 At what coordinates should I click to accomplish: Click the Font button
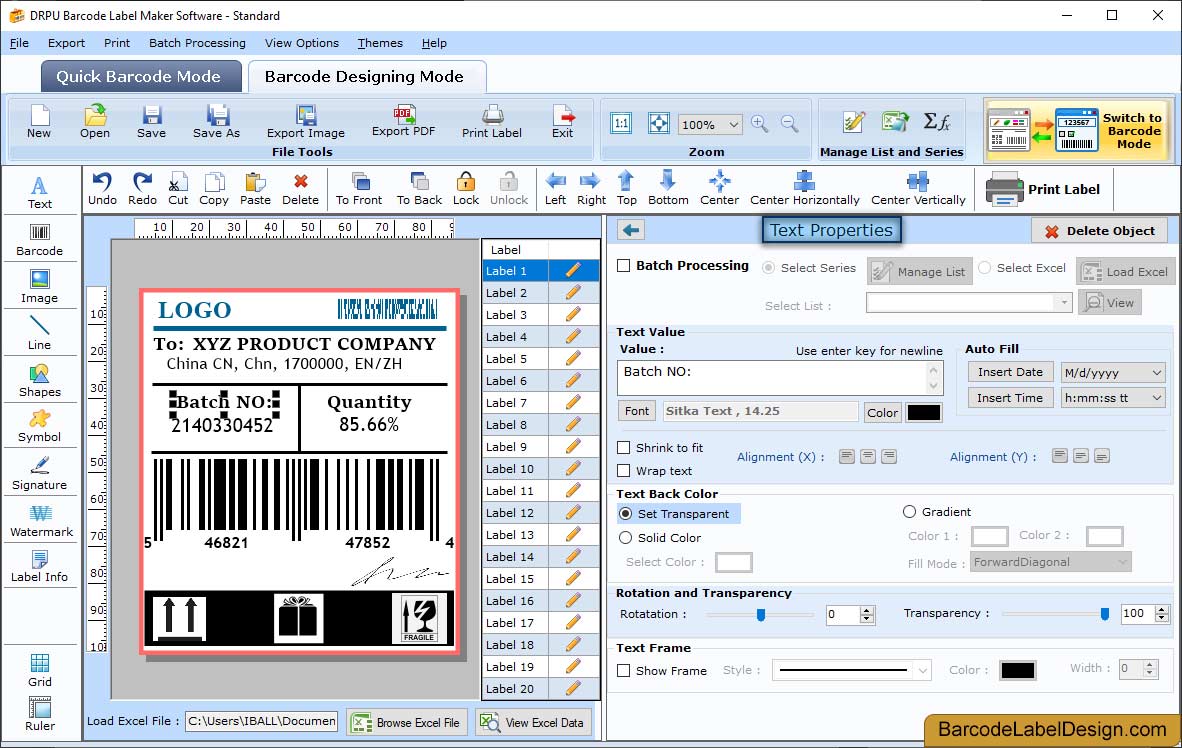636,411
